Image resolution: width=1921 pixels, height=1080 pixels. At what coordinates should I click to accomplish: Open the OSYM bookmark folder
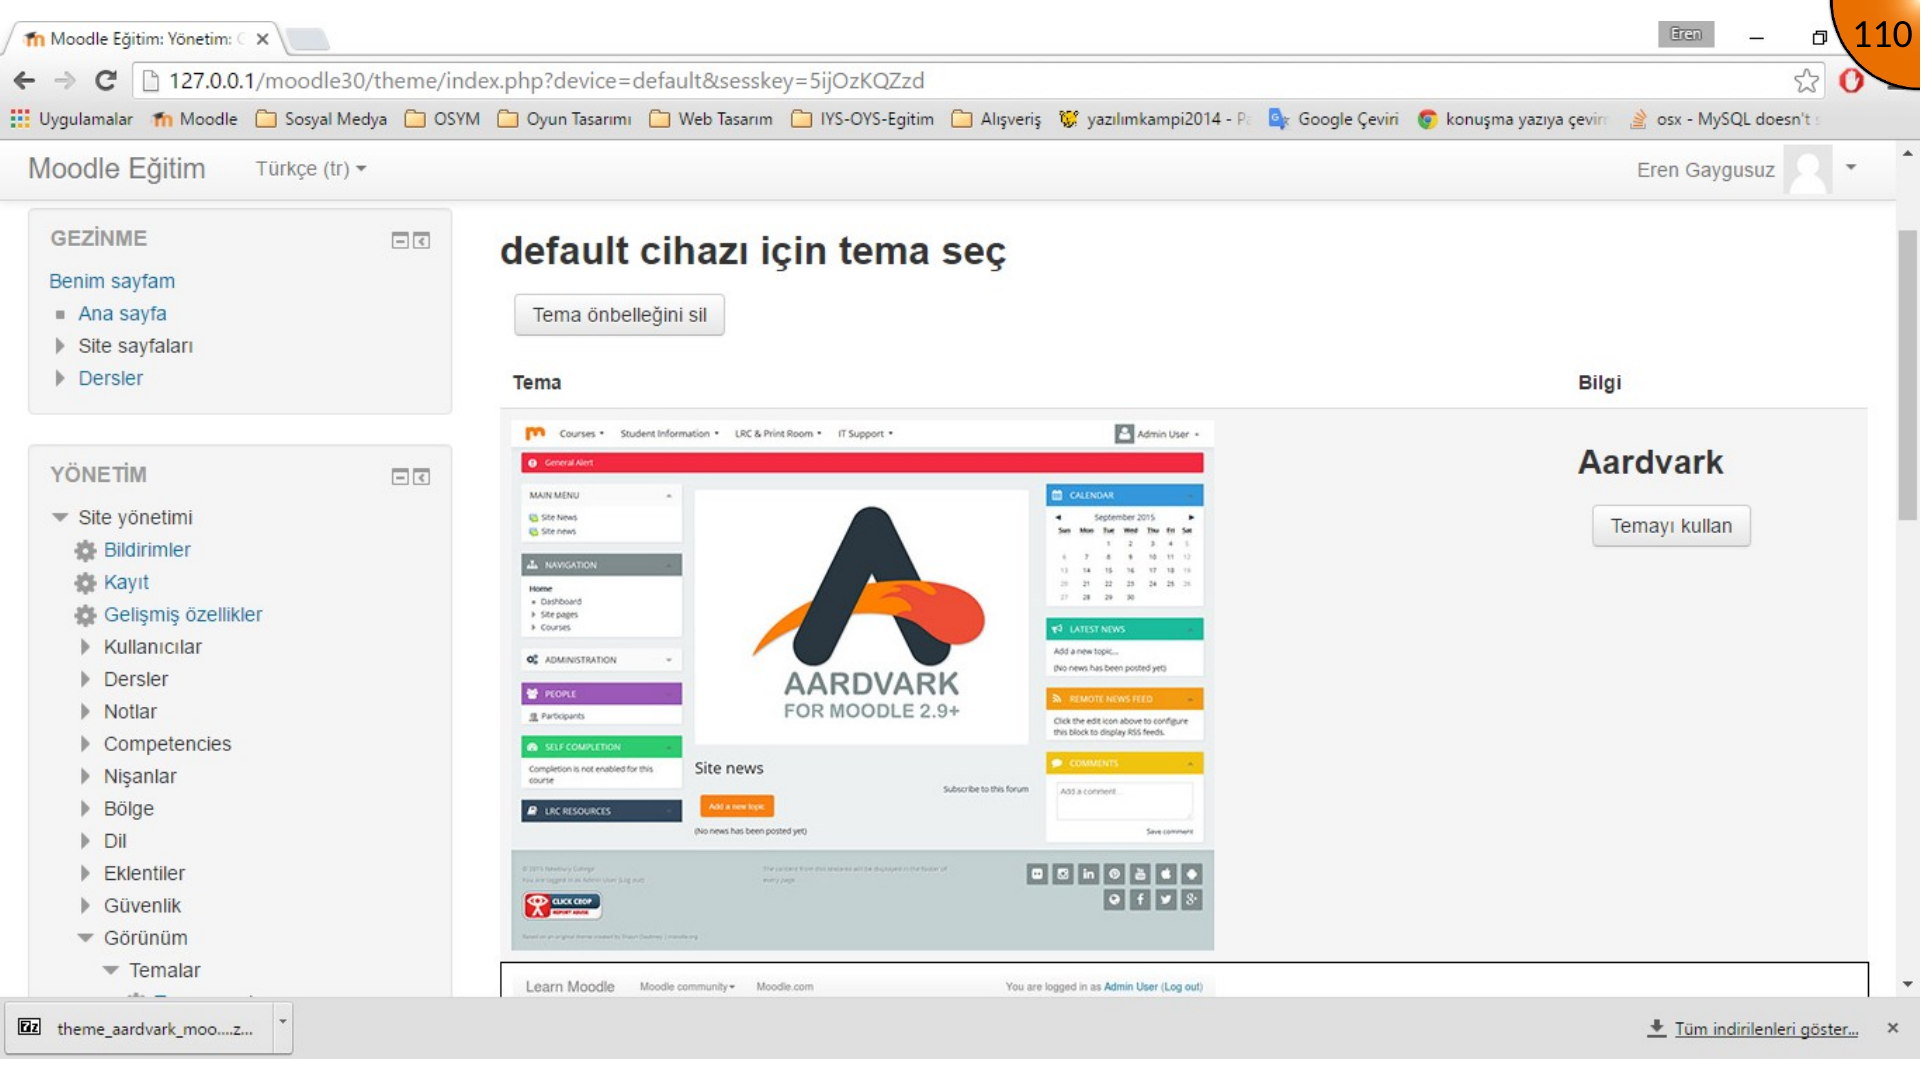tap(443, 119)
